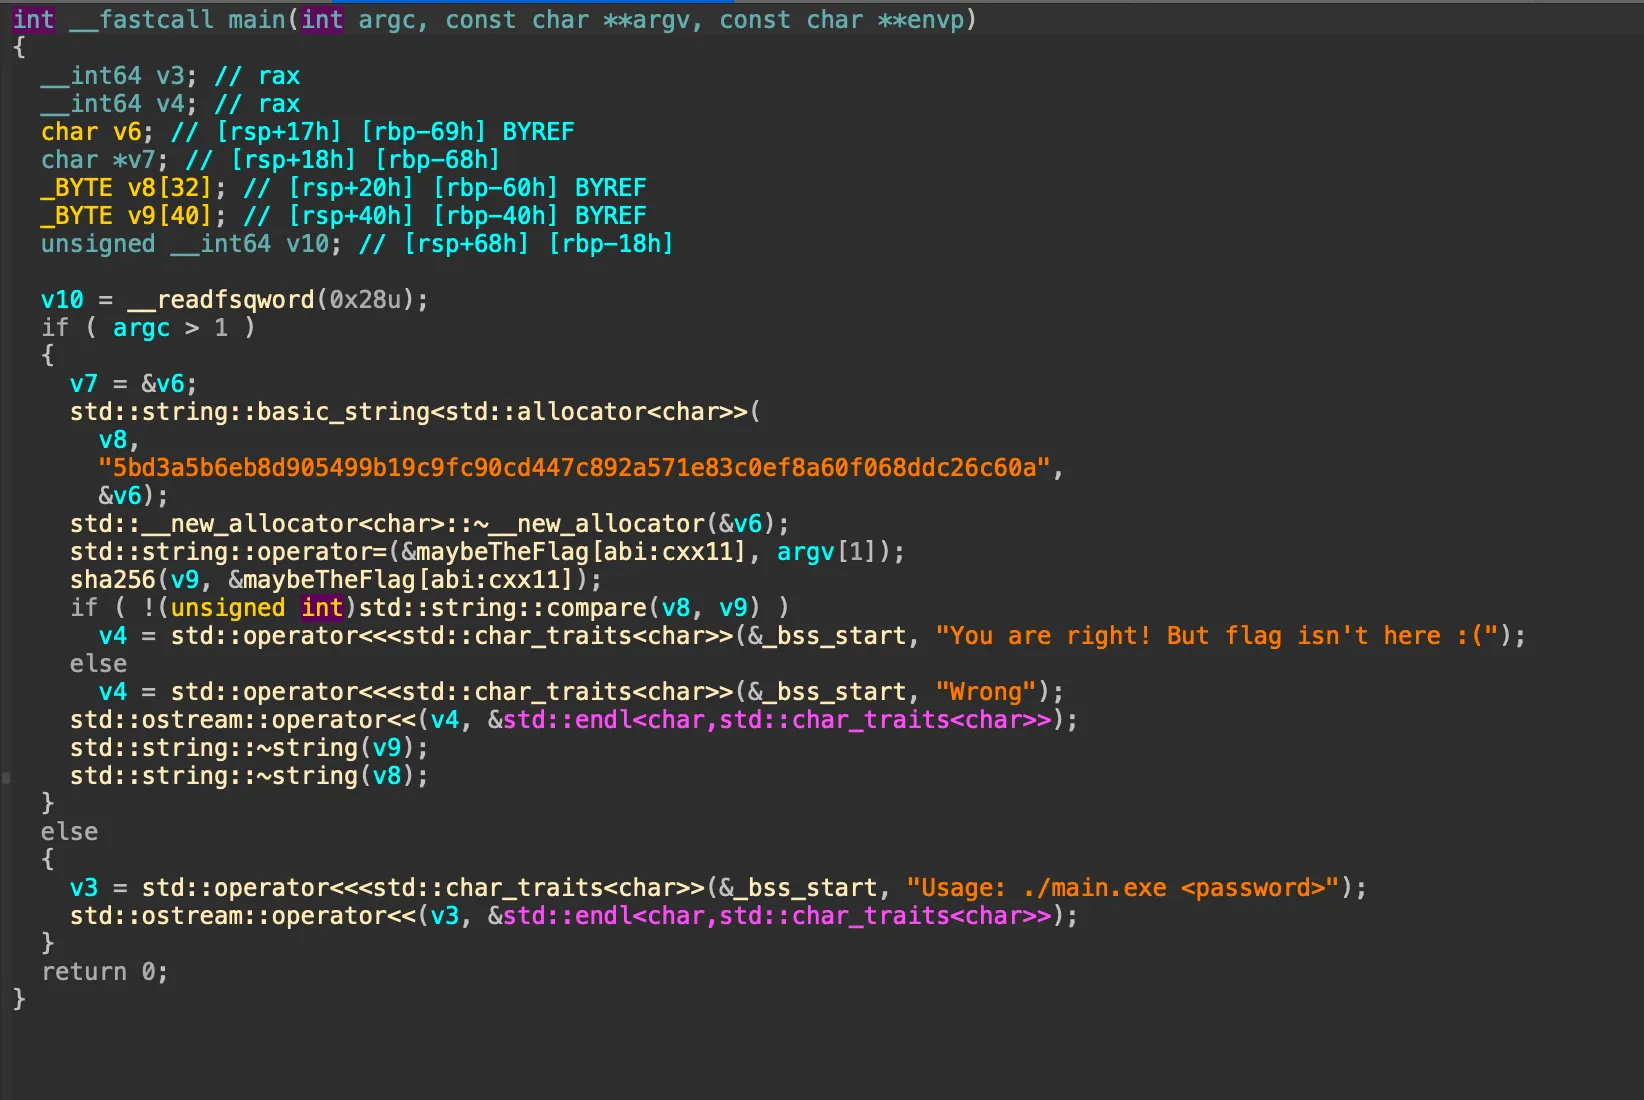This screenshot has width=1644, height=1100.
Task: Click the __int64 v3 declaration
Action: [119, 76]
